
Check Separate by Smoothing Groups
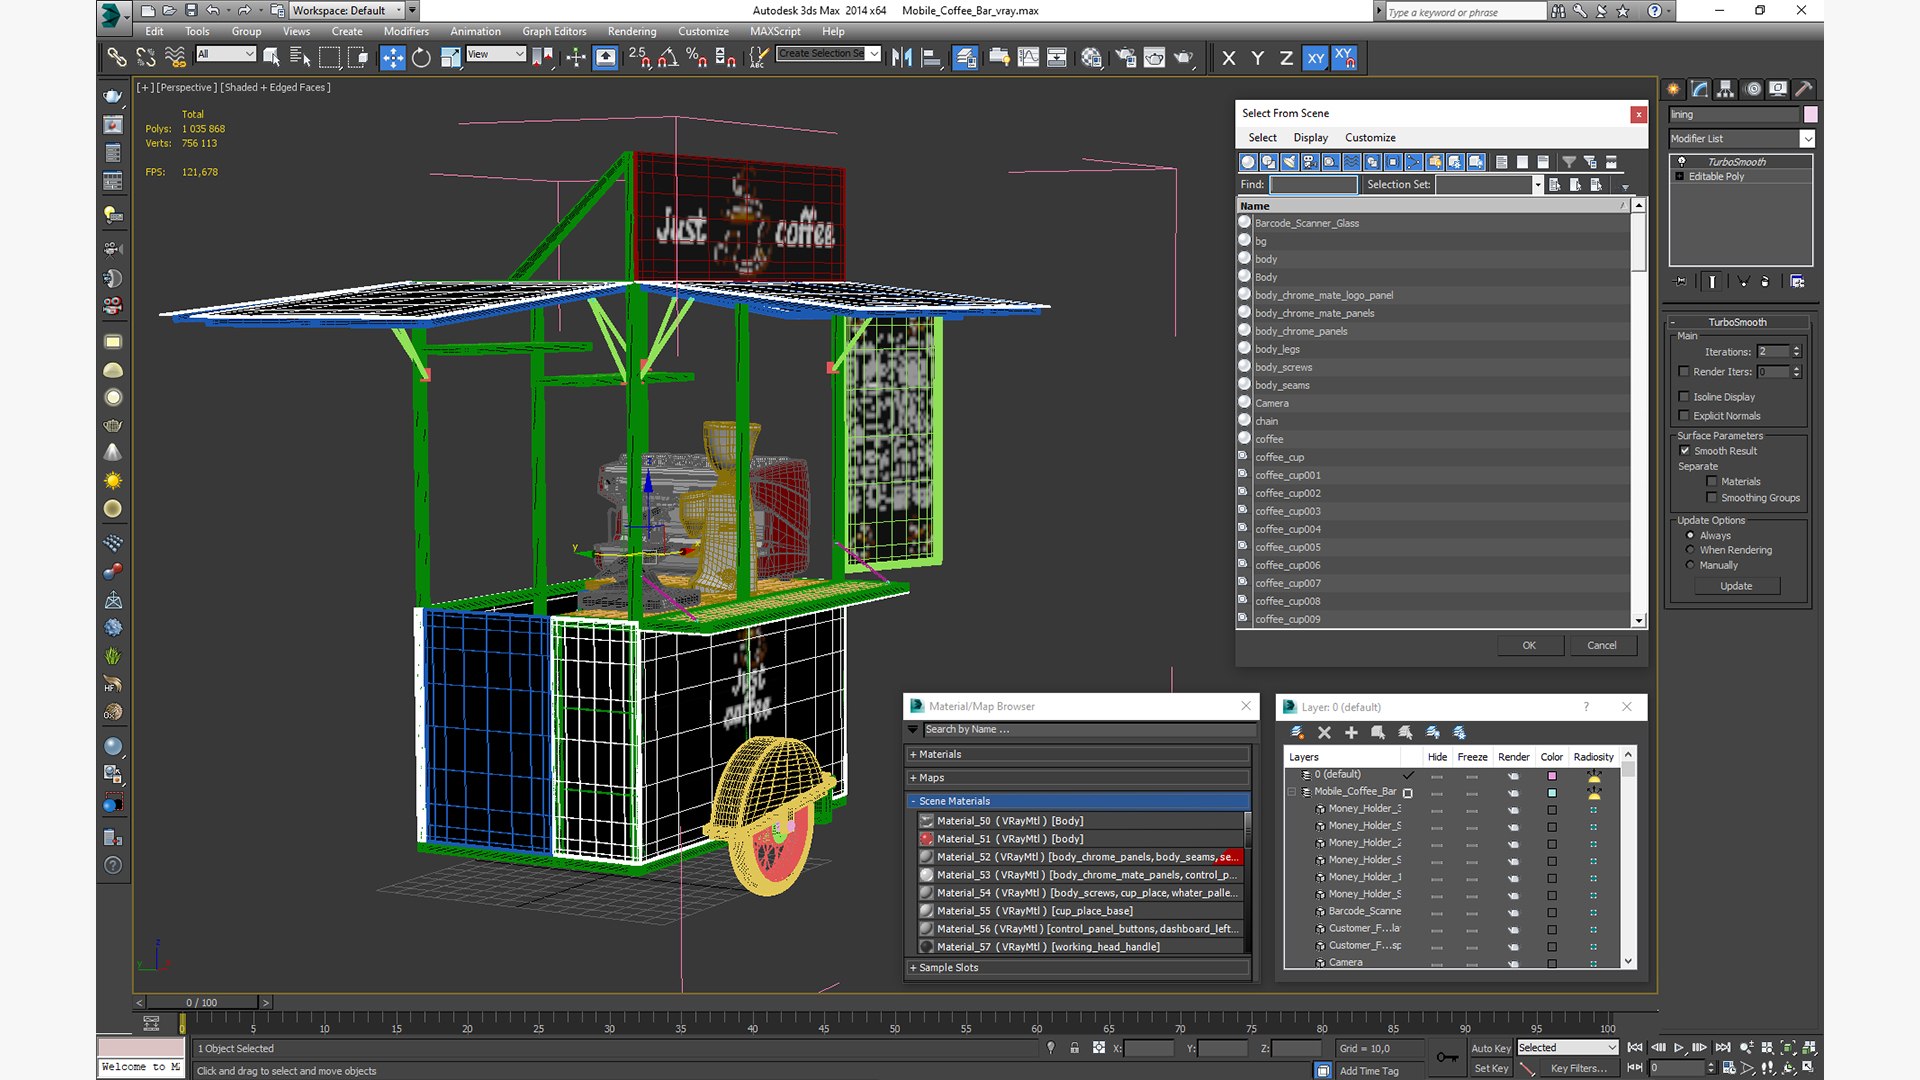pyautogui.click(x=1712, y=498)
